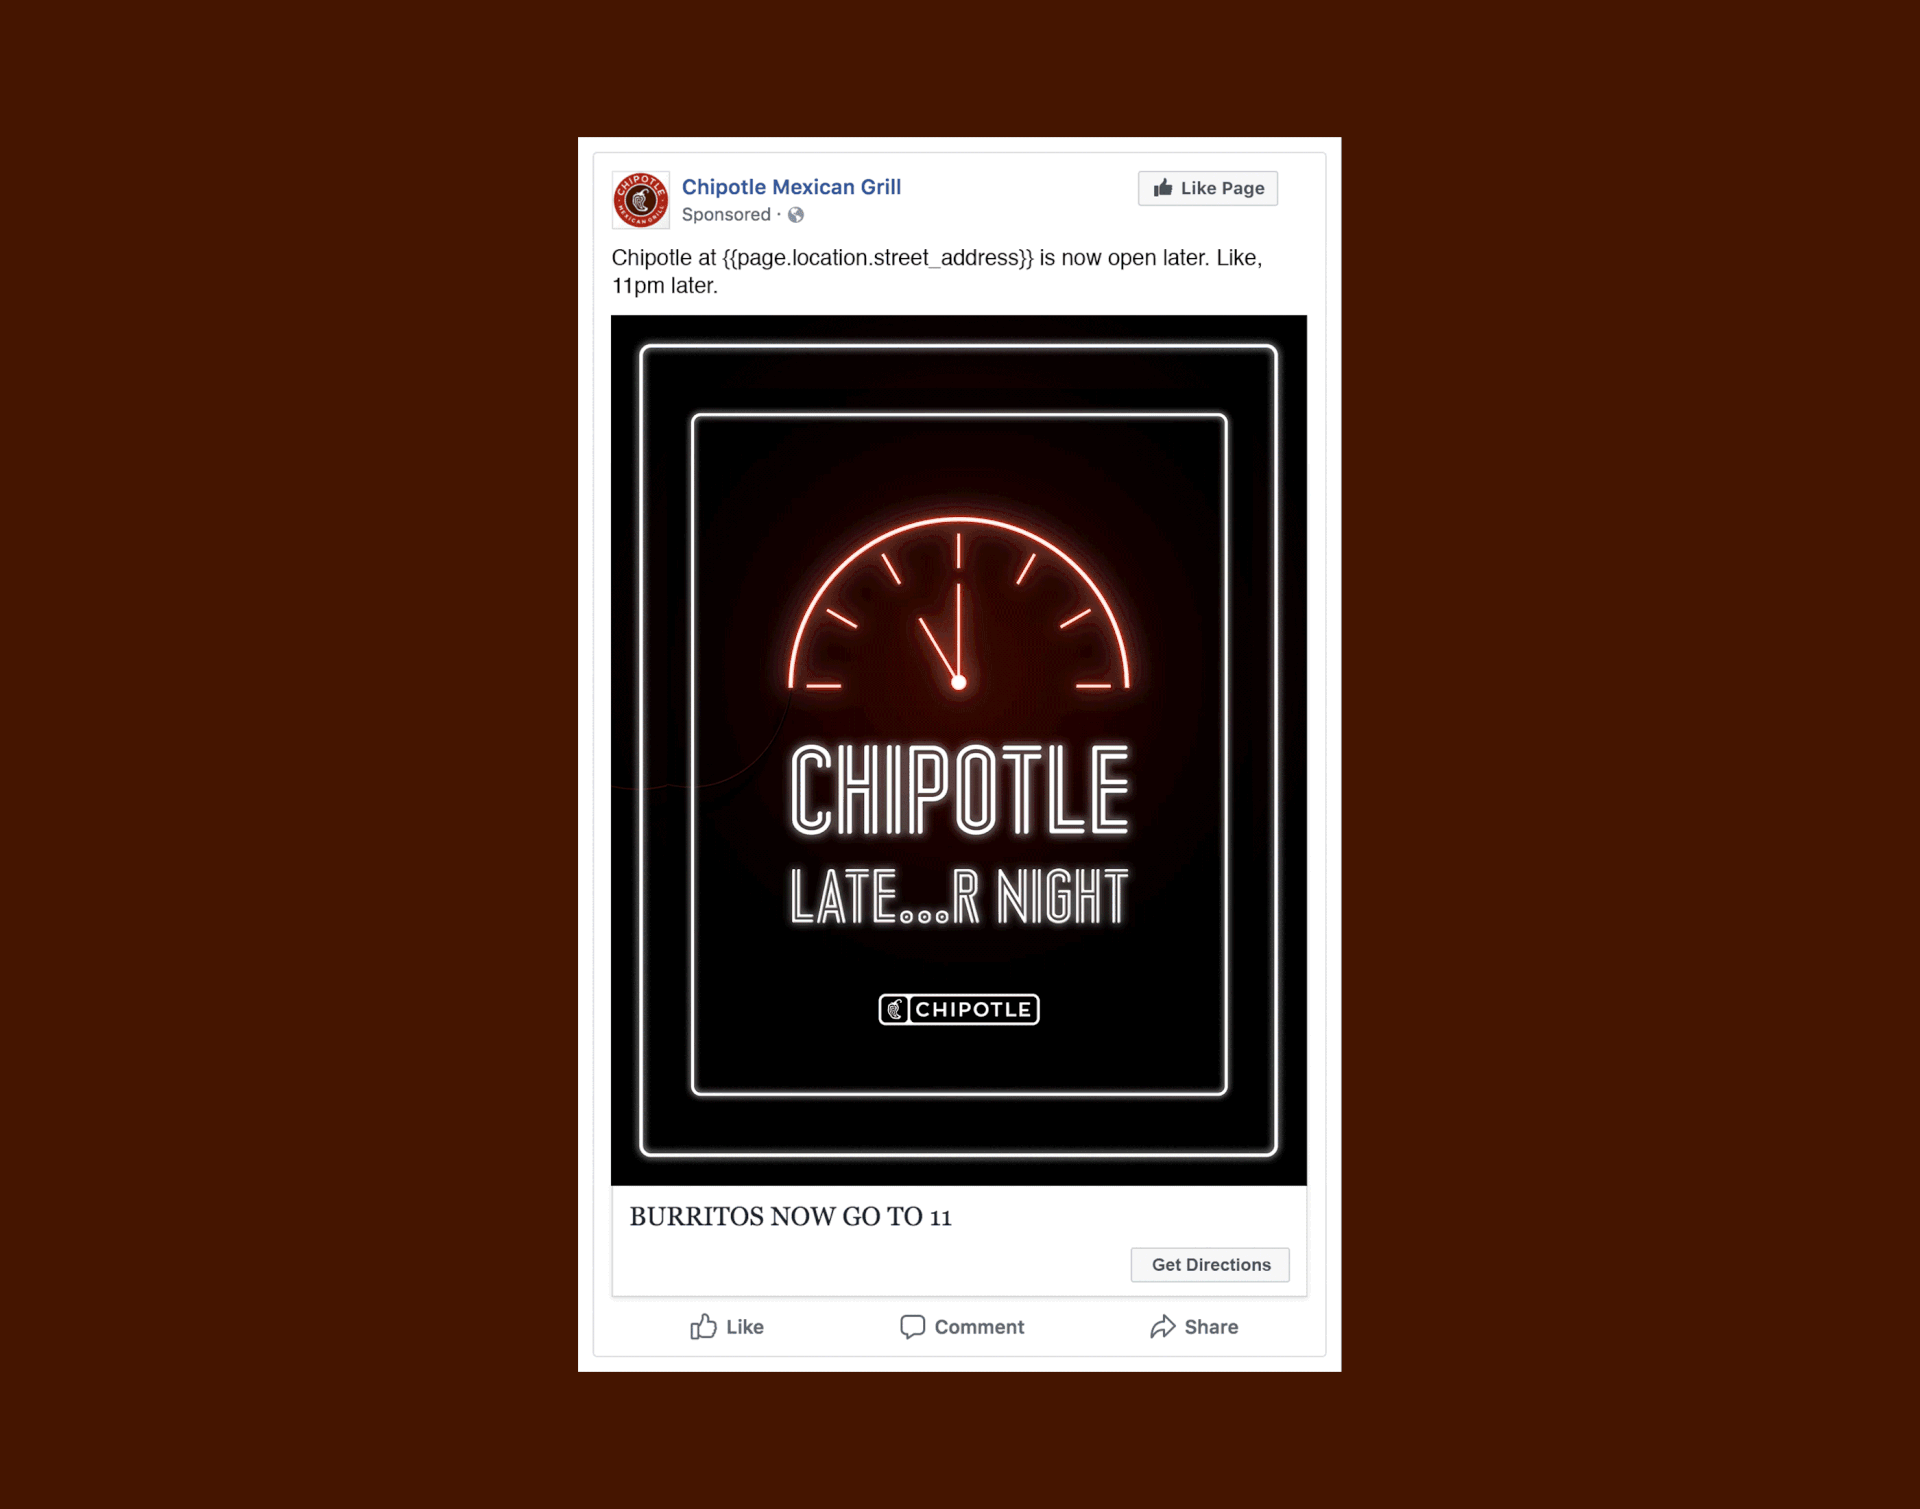Click the curved arrow Share icon
The height and width of the screenshot is (1509, 1920).
click(1162, 1326)
